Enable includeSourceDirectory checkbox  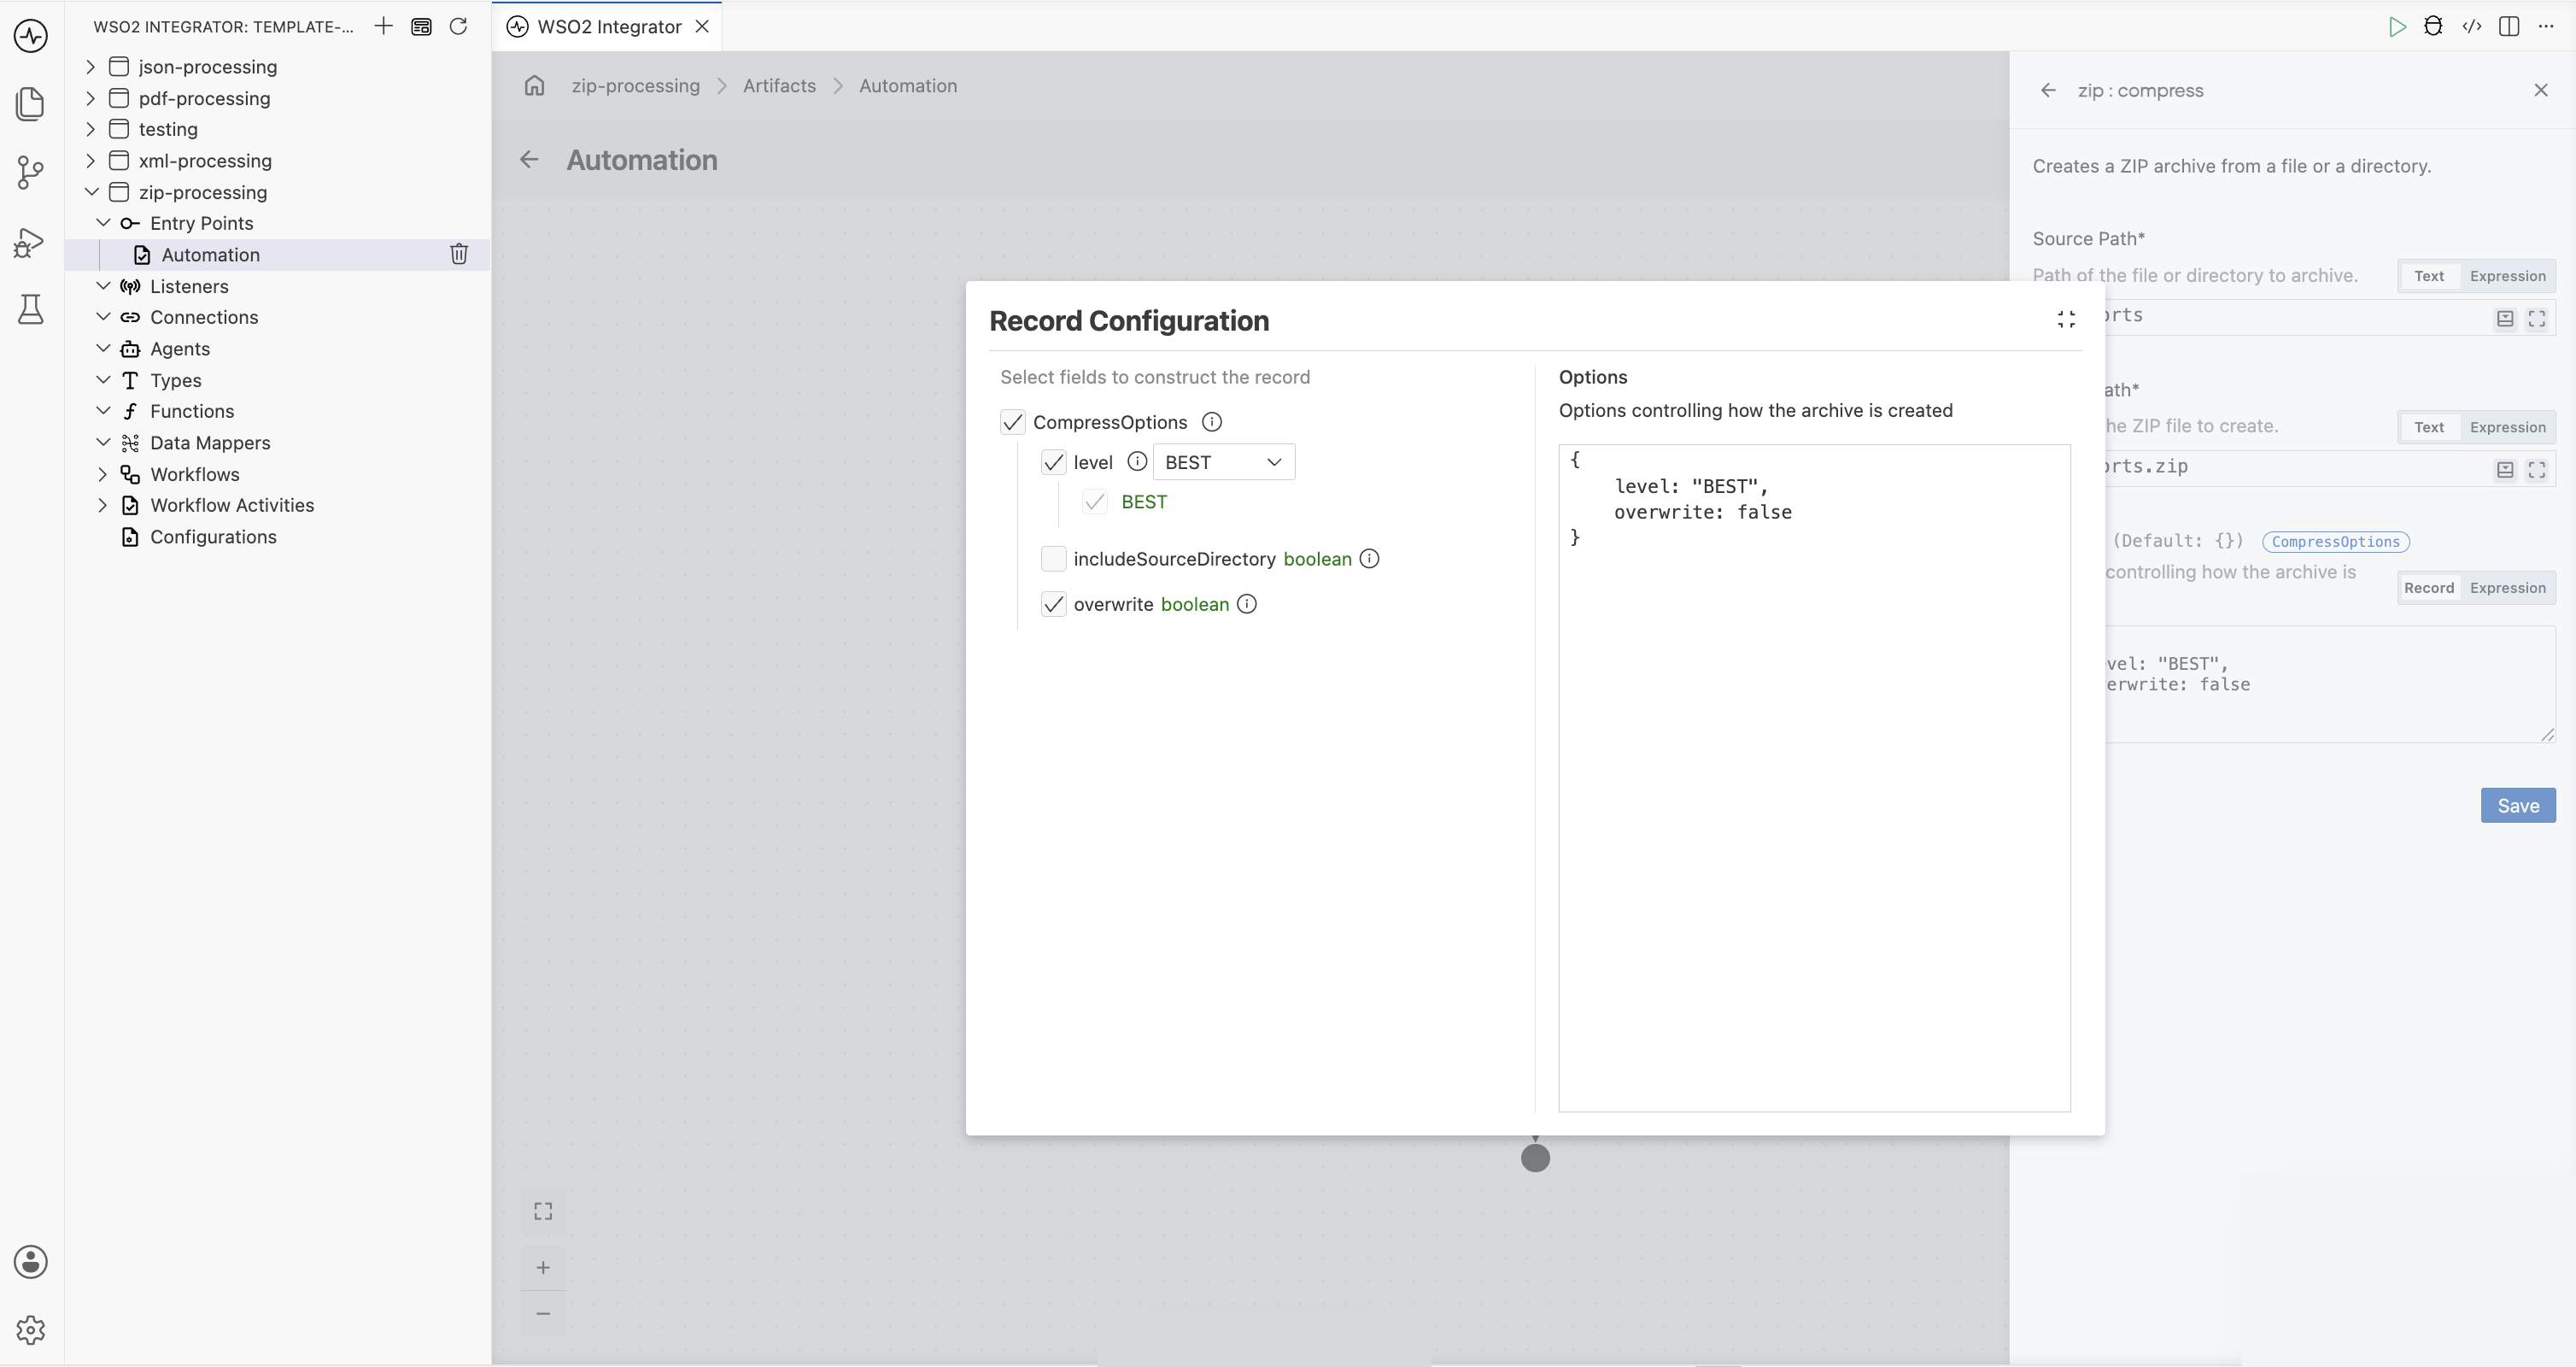tap(1053, 558)
